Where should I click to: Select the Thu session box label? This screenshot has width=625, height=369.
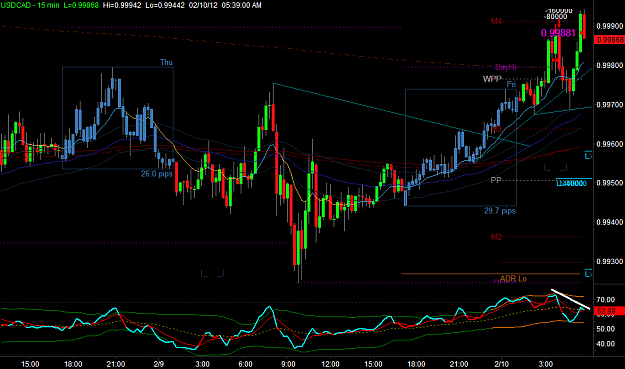[x=166, y=62]
